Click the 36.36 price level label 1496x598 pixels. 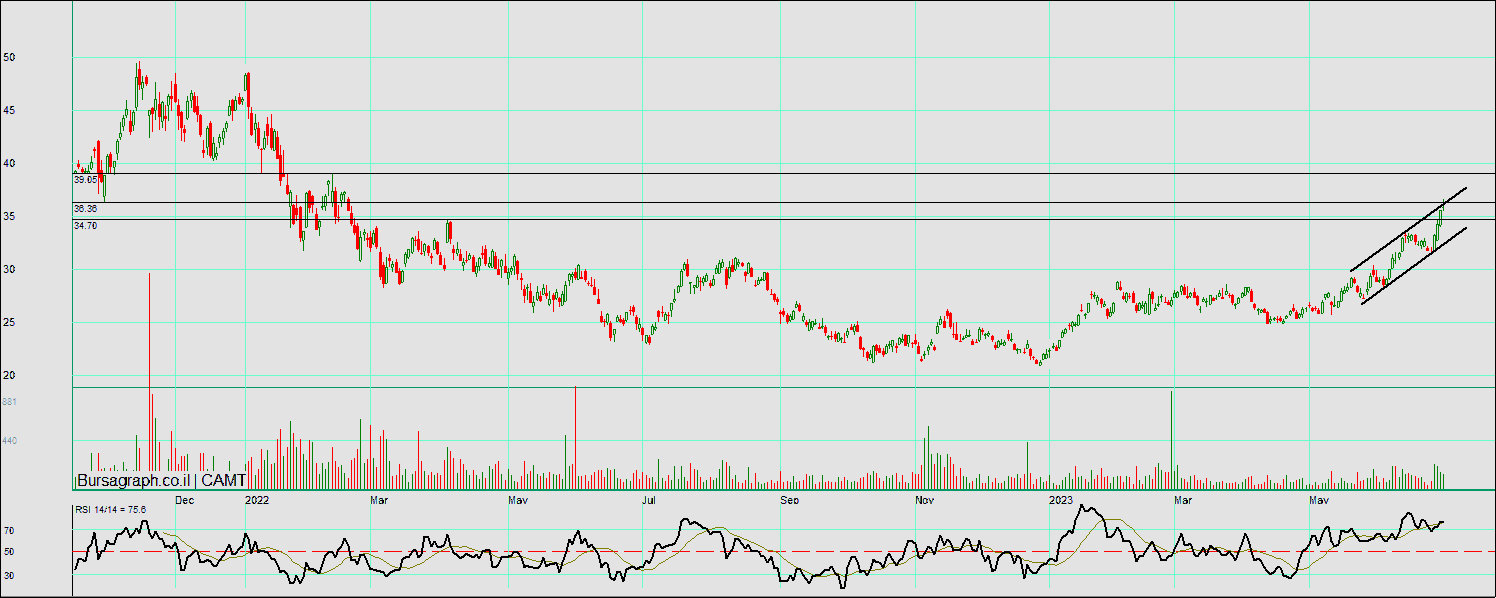coord(85,209)
